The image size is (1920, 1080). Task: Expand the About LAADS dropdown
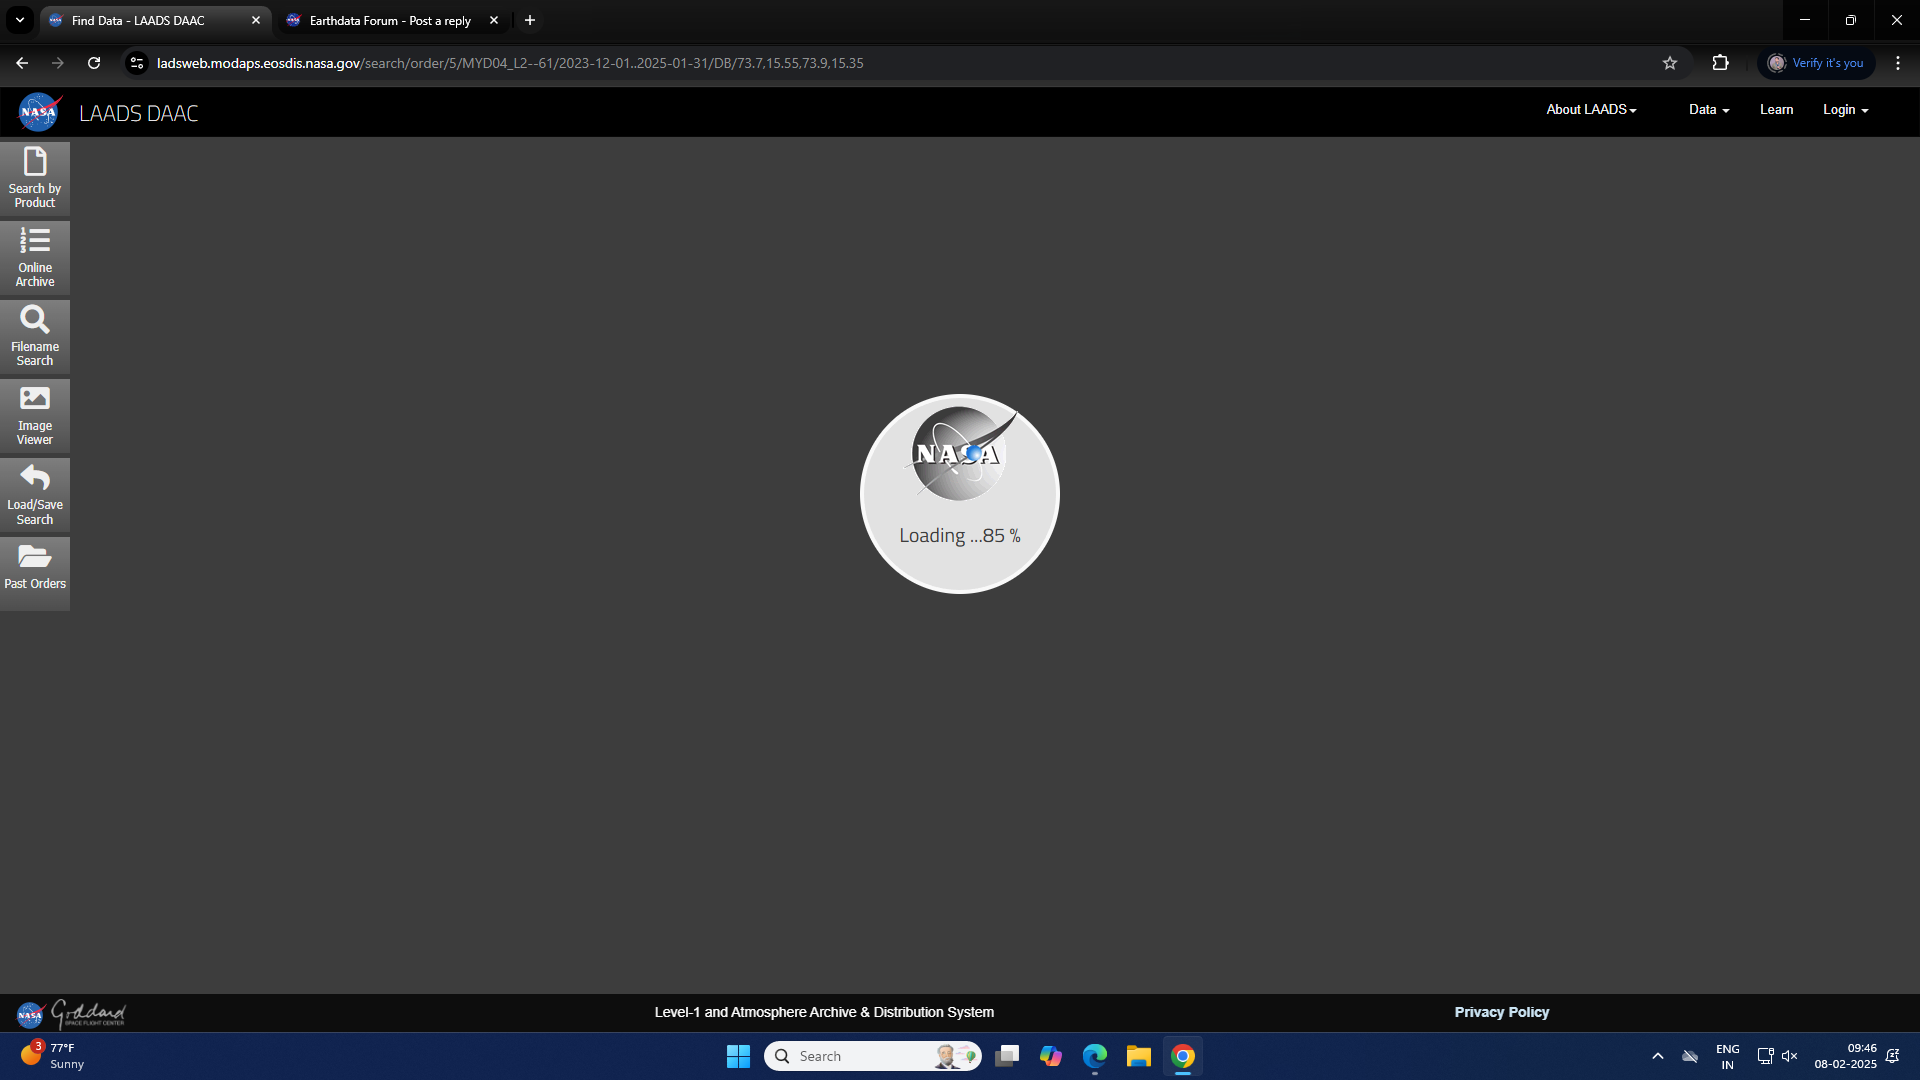tap(1590, 109)
